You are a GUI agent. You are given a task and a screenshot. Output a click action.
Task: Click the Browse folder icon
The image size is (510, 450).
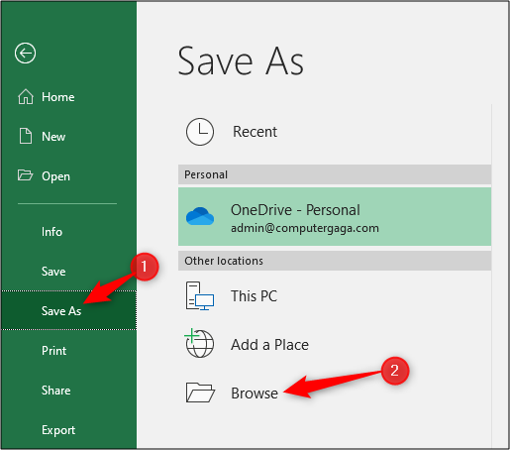(x=200, y=392)
